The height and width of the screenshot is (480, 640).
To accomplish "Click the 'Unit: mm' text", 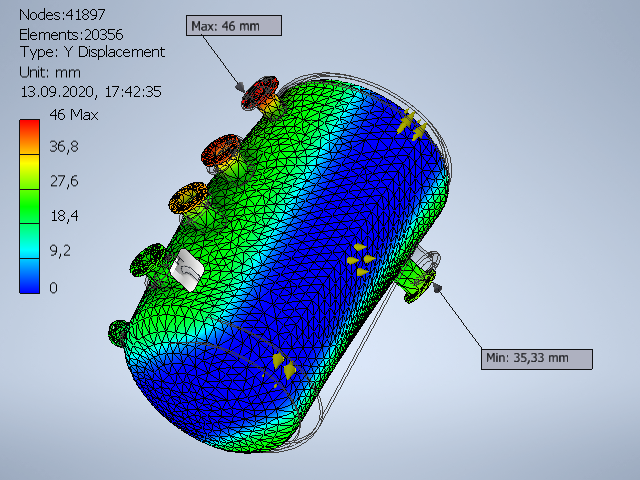I will [50, 73].
